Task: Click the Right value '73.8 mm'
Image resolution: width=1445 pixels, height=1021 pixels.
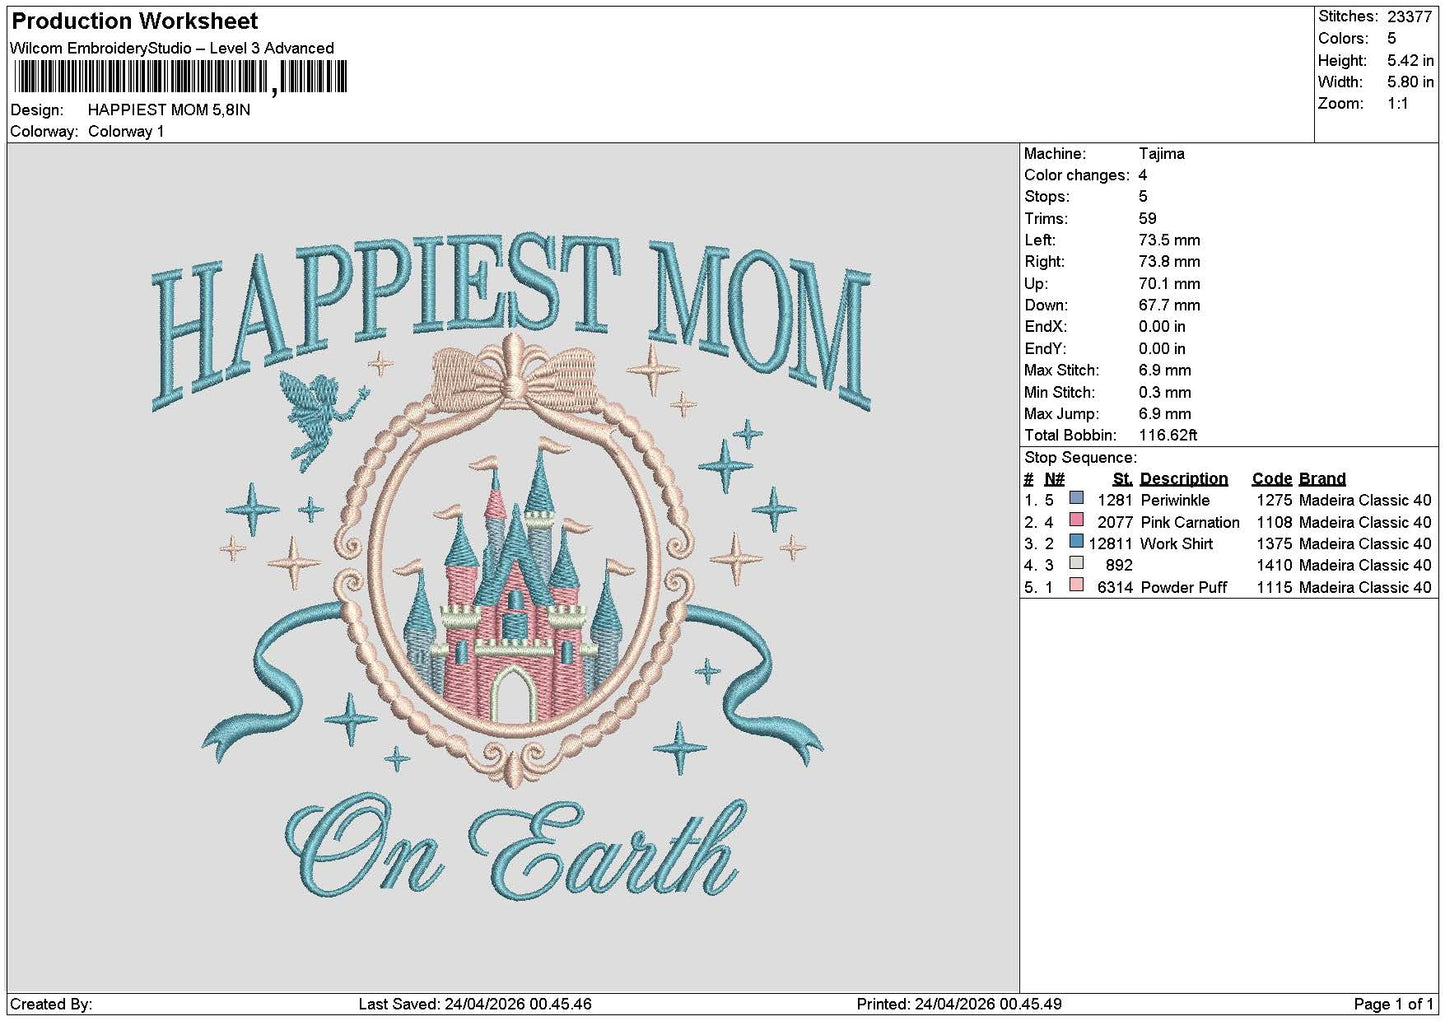Action: (x=1170, y=262)
